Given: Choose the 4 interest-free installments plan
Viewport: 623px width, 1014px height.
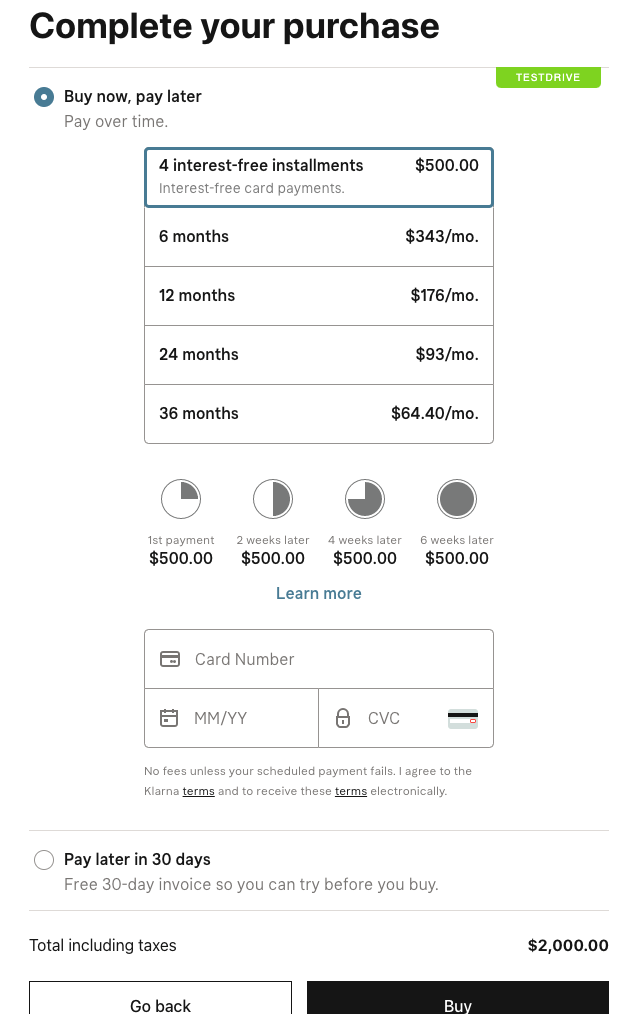Looking at the screenshot, I should tap(318, 177).
